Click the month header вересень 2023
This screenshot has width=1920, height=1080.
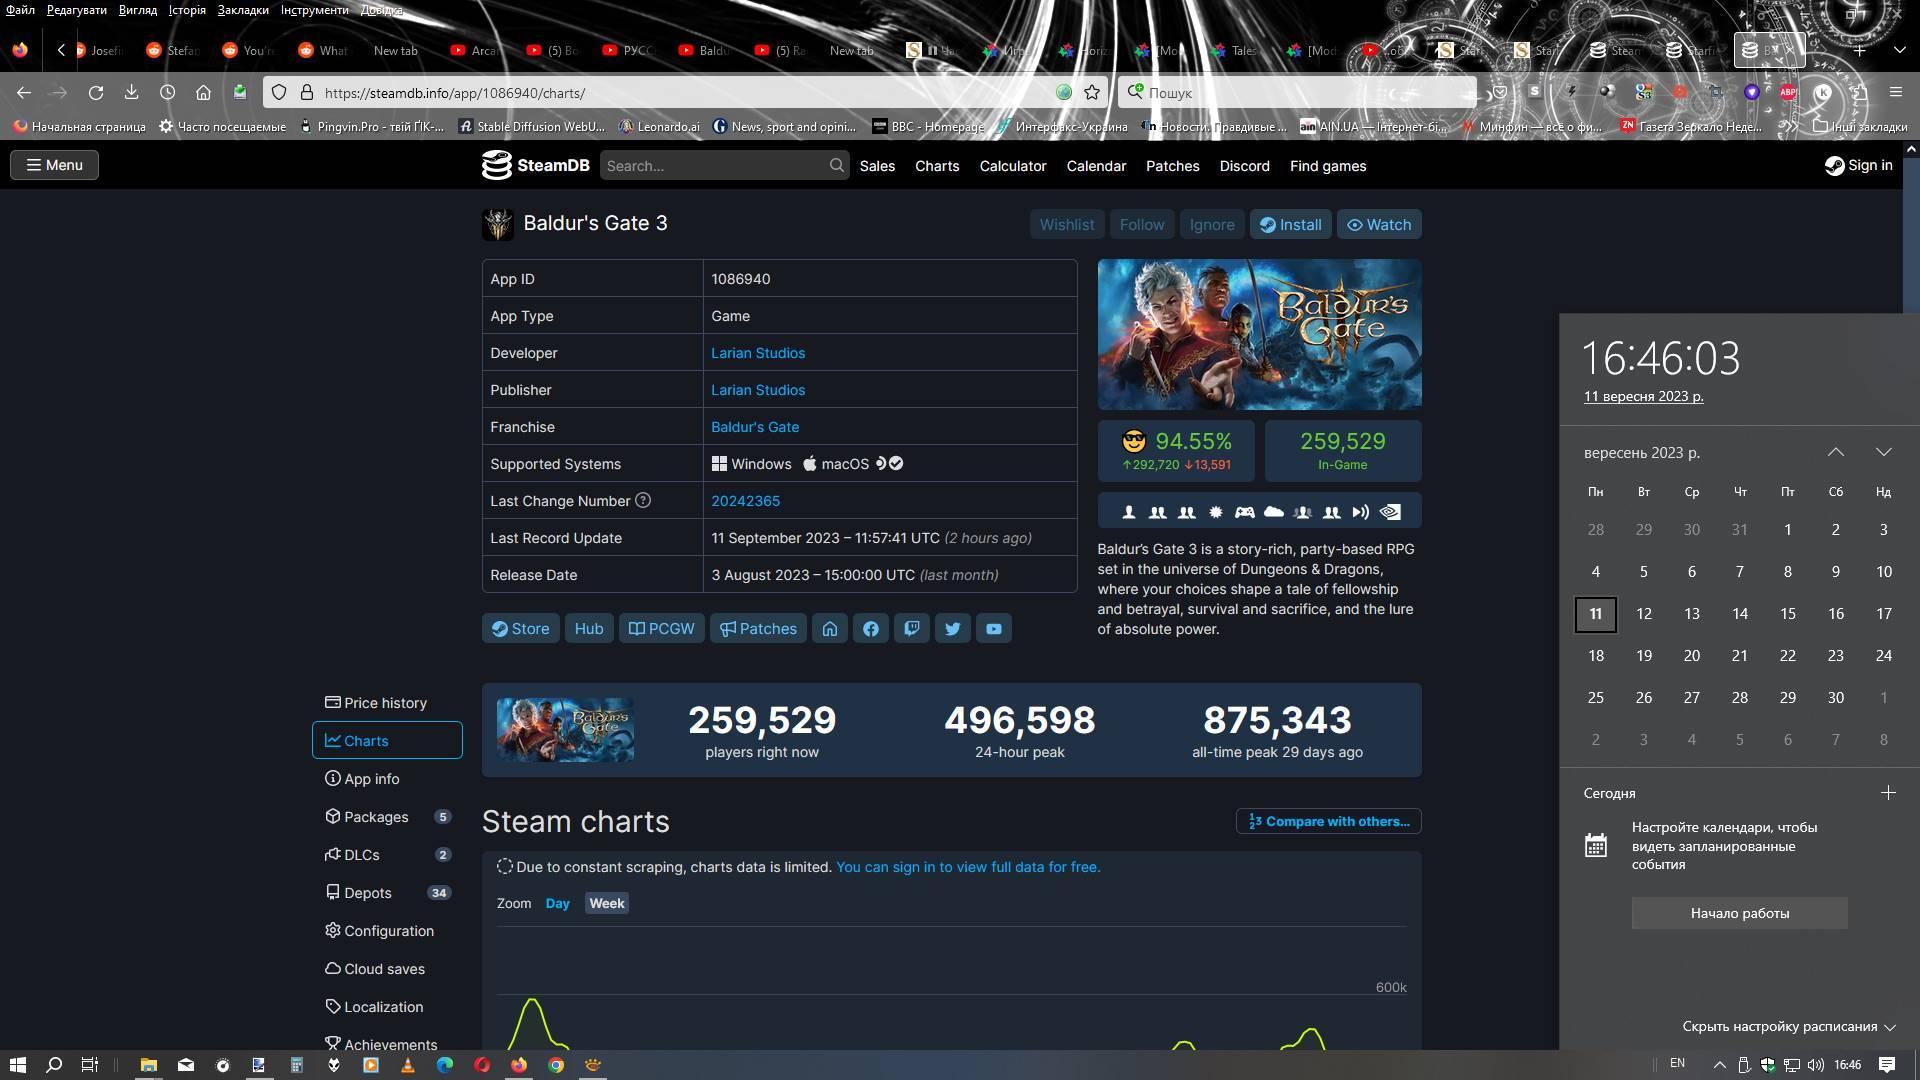(1642, 453)
